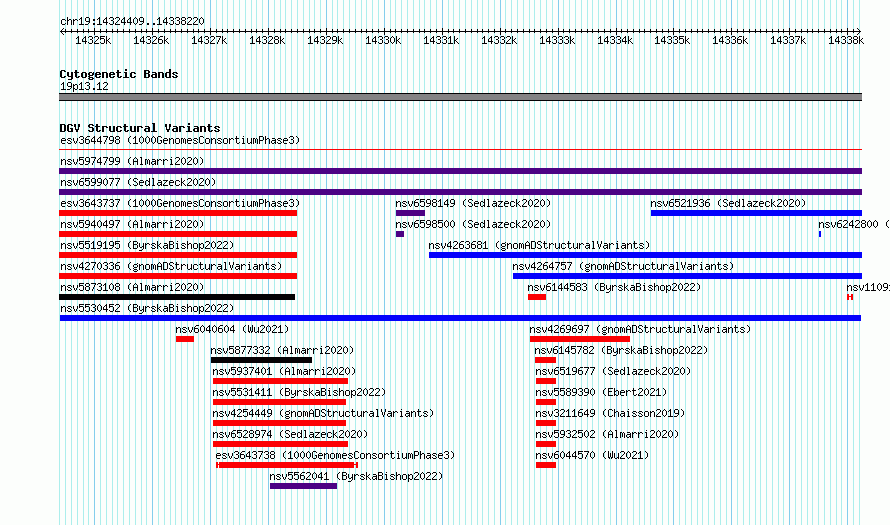
Task: Click the 14336k ruler tick label
Action: [730, 40]
